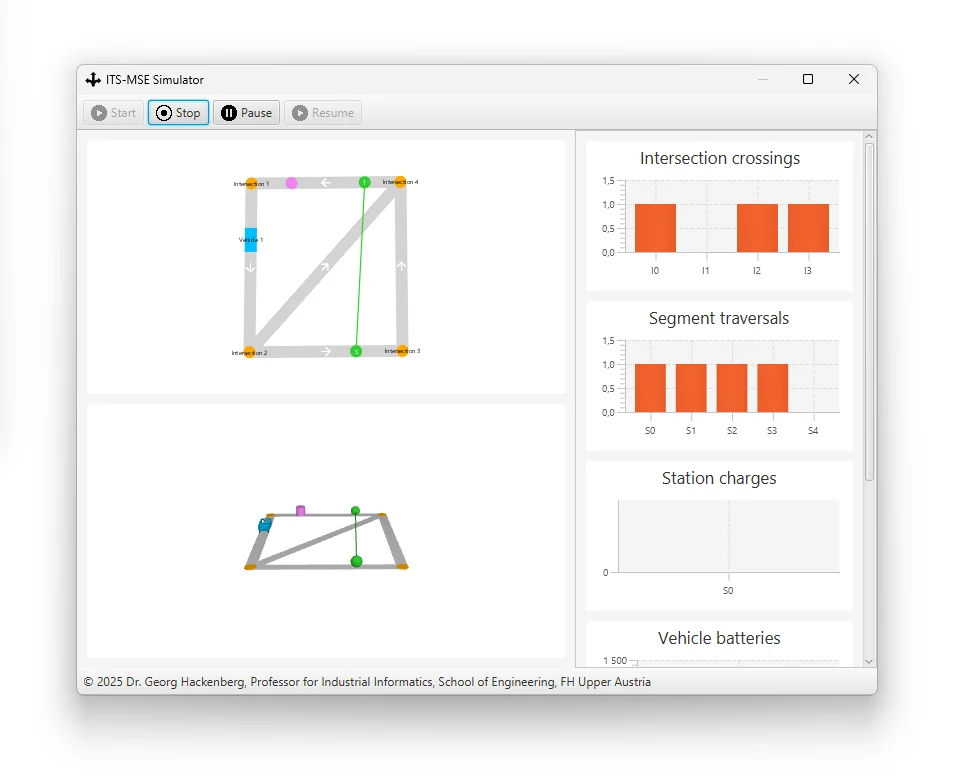970x782 pixels.
Task: Click the down arrow on the left road segment
Action: click(x=250, y=268)
